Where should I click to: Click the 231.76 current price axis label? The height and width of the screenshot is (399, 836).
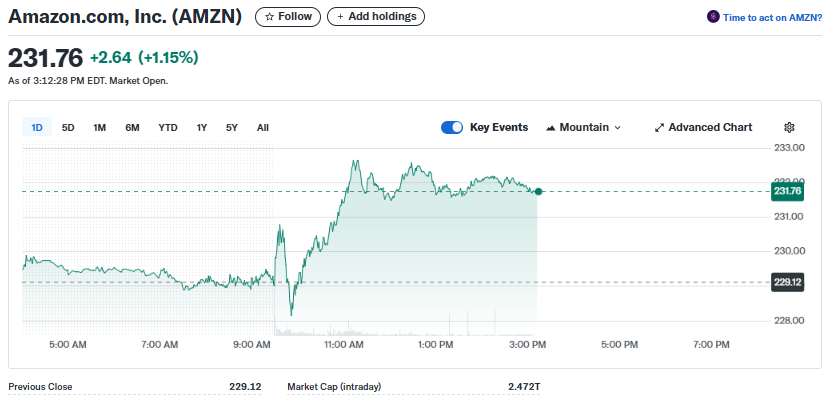click(x=787, y=191)
